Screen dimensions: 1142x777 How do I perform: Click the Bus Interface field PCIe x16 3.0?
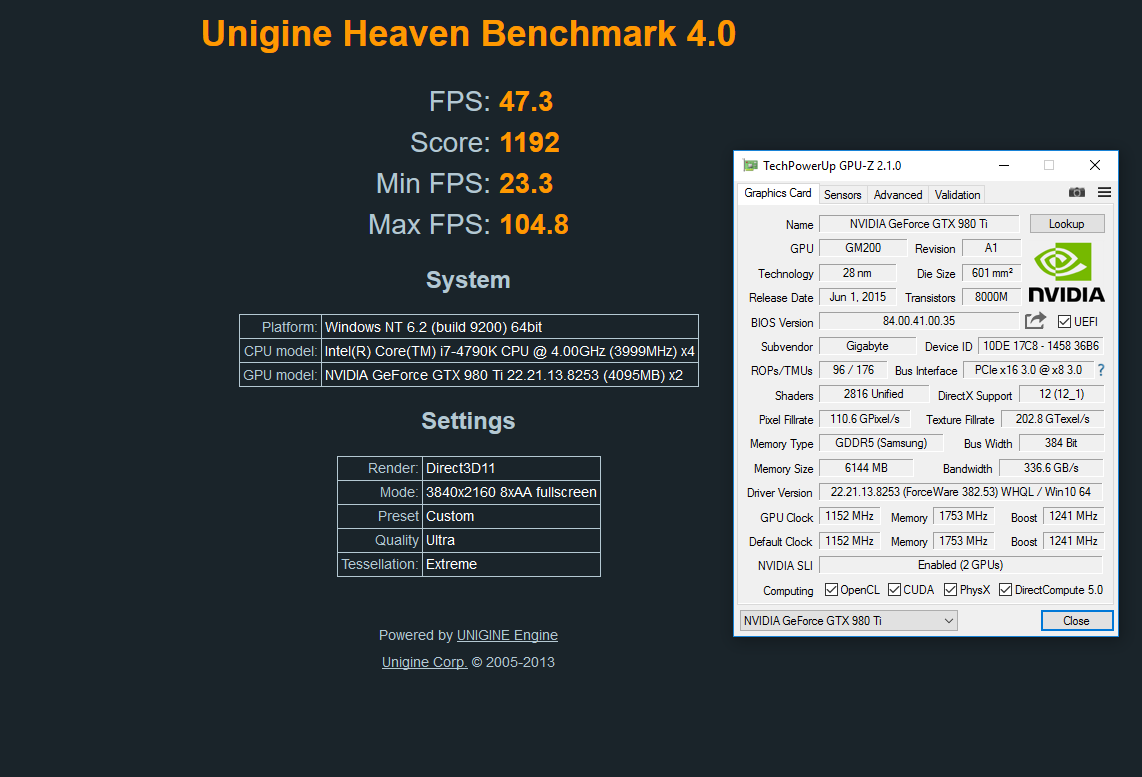point(1028,370)
